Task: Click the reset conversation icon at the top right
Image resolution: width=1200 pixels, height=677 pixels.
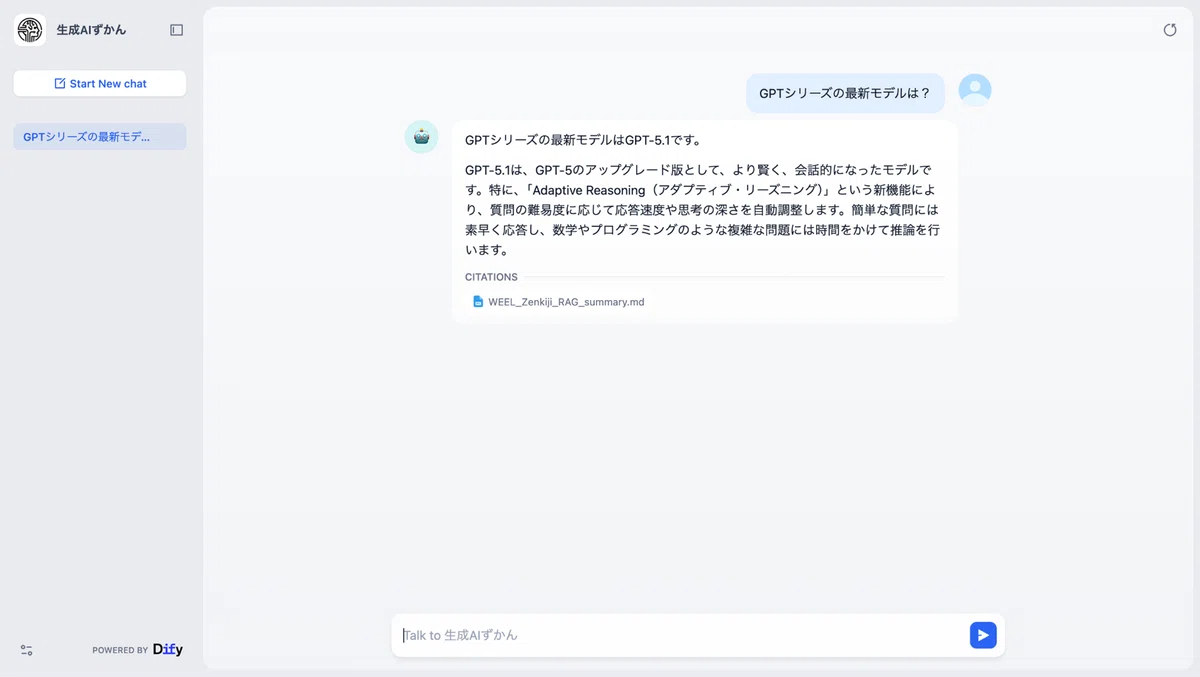Action: [x=1170, y=30]
